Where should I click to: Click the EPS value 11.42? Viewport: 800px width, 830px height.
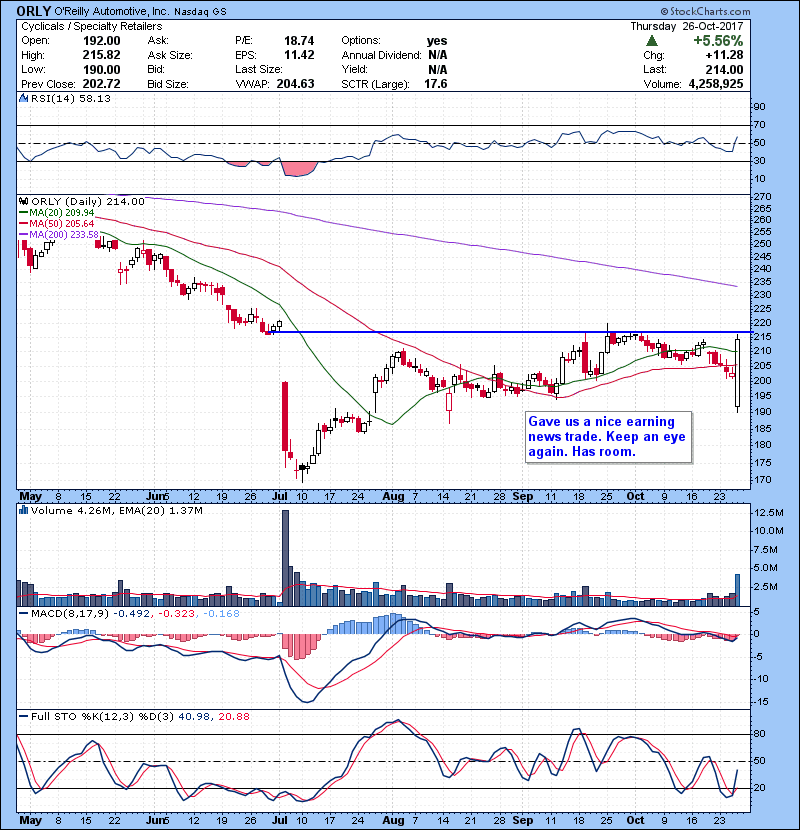point(299,55)
